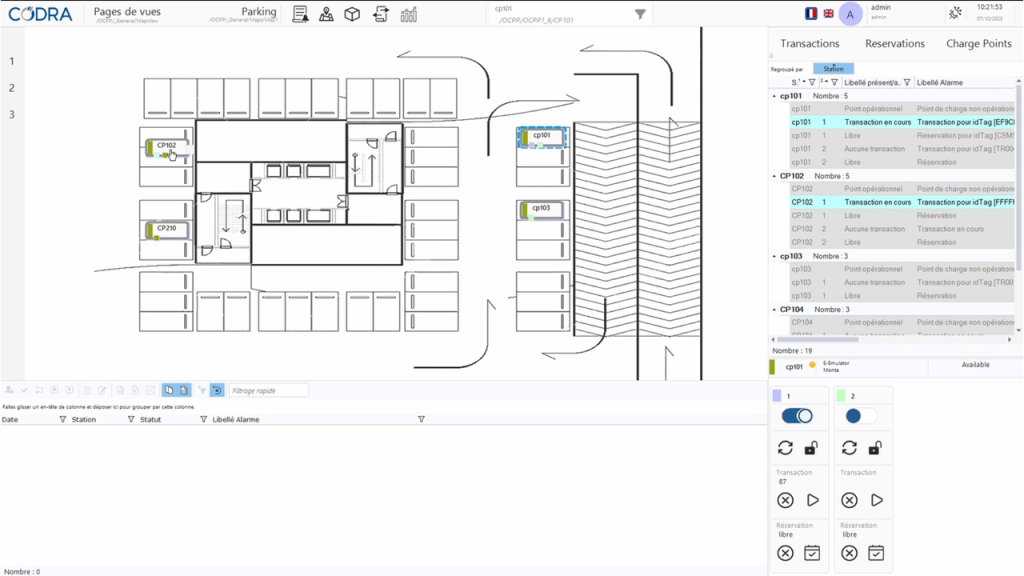The width and height of the screenshot is (1024, 576).
Task: Toggle on the connector 2 switch
Action: 860,416
